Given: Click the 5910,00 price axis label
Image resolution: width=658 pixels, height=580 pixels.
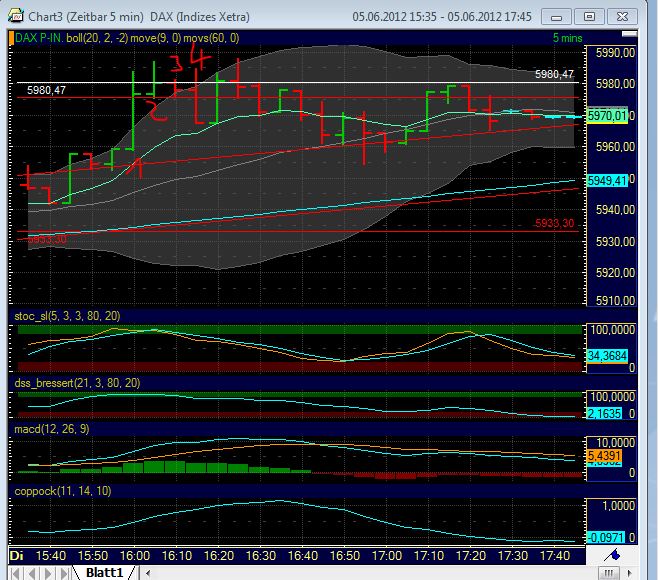Looking at the screenshot, I should pos(615,300).
